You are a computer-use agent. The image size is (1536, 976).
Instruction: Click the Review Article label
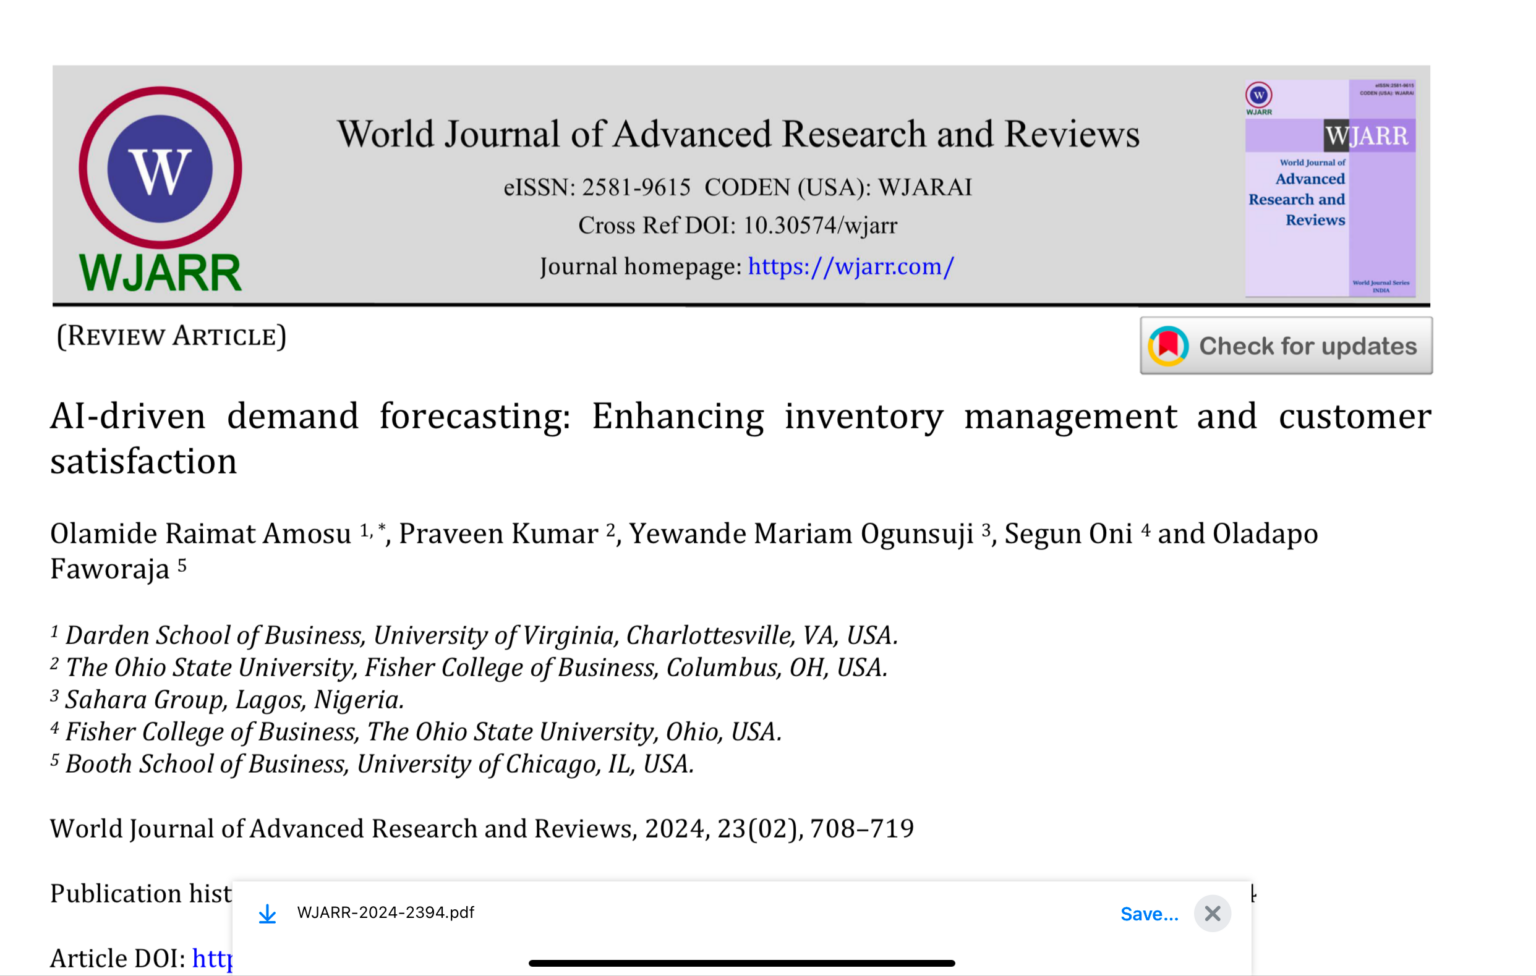point(171,336)
